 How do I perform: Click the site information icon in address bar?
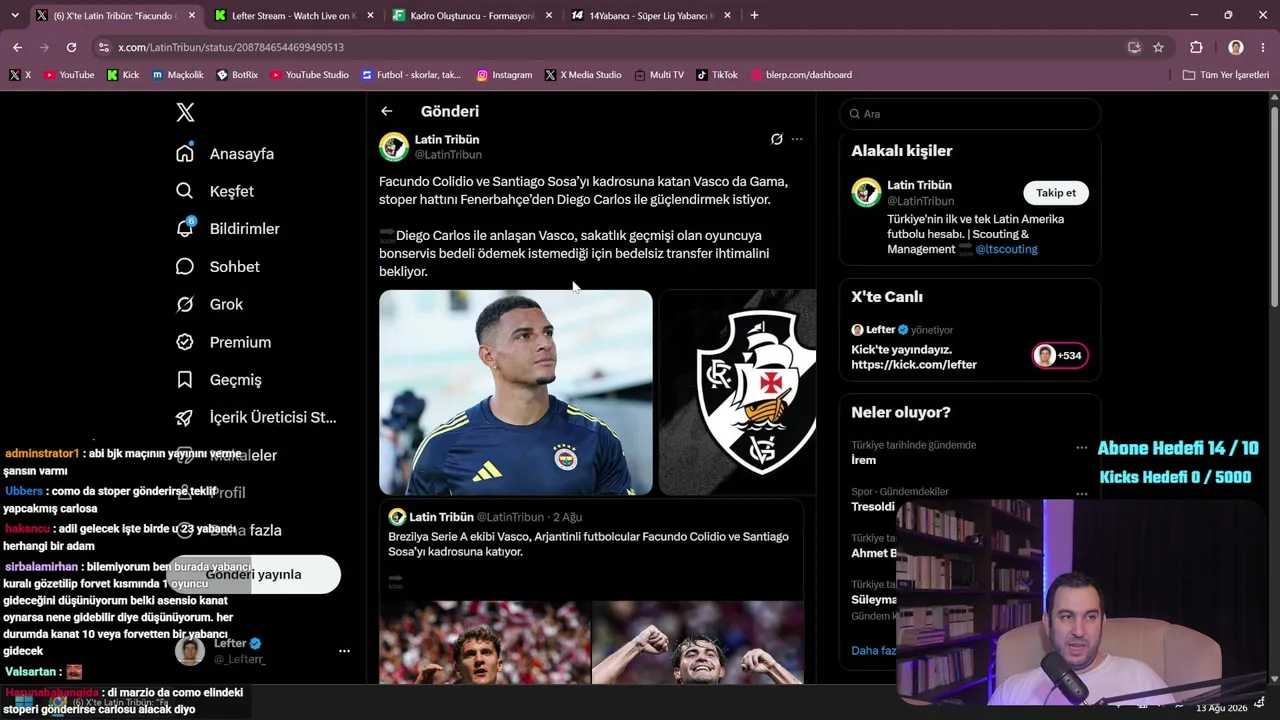point(103,47)
